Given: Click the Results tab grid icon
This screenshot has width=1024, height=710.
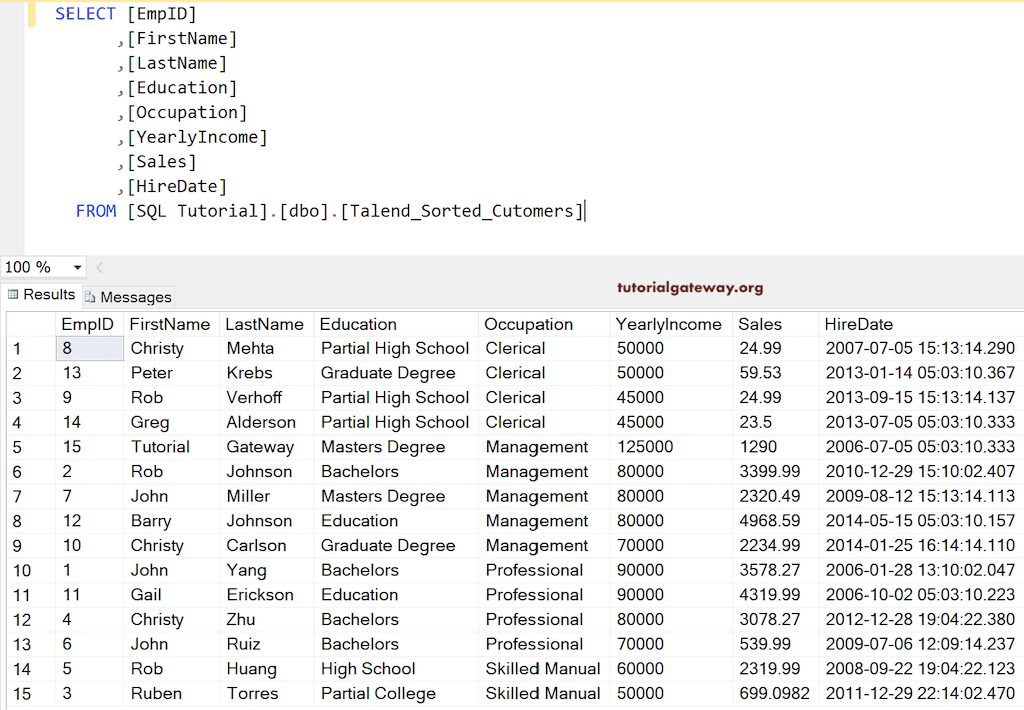Looking at the screenshot, I should [13, 295].
